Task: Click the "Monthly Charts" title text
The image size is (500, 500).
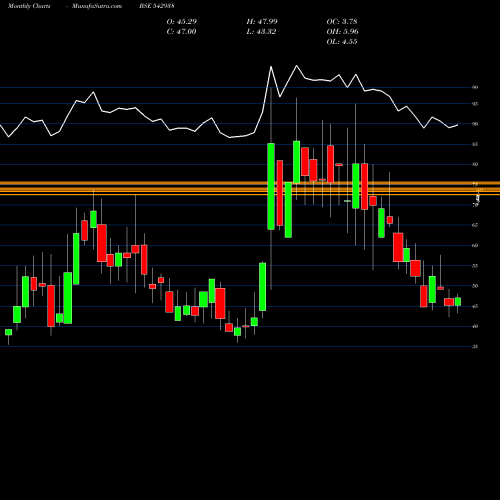Action: [x=29, y=6]
